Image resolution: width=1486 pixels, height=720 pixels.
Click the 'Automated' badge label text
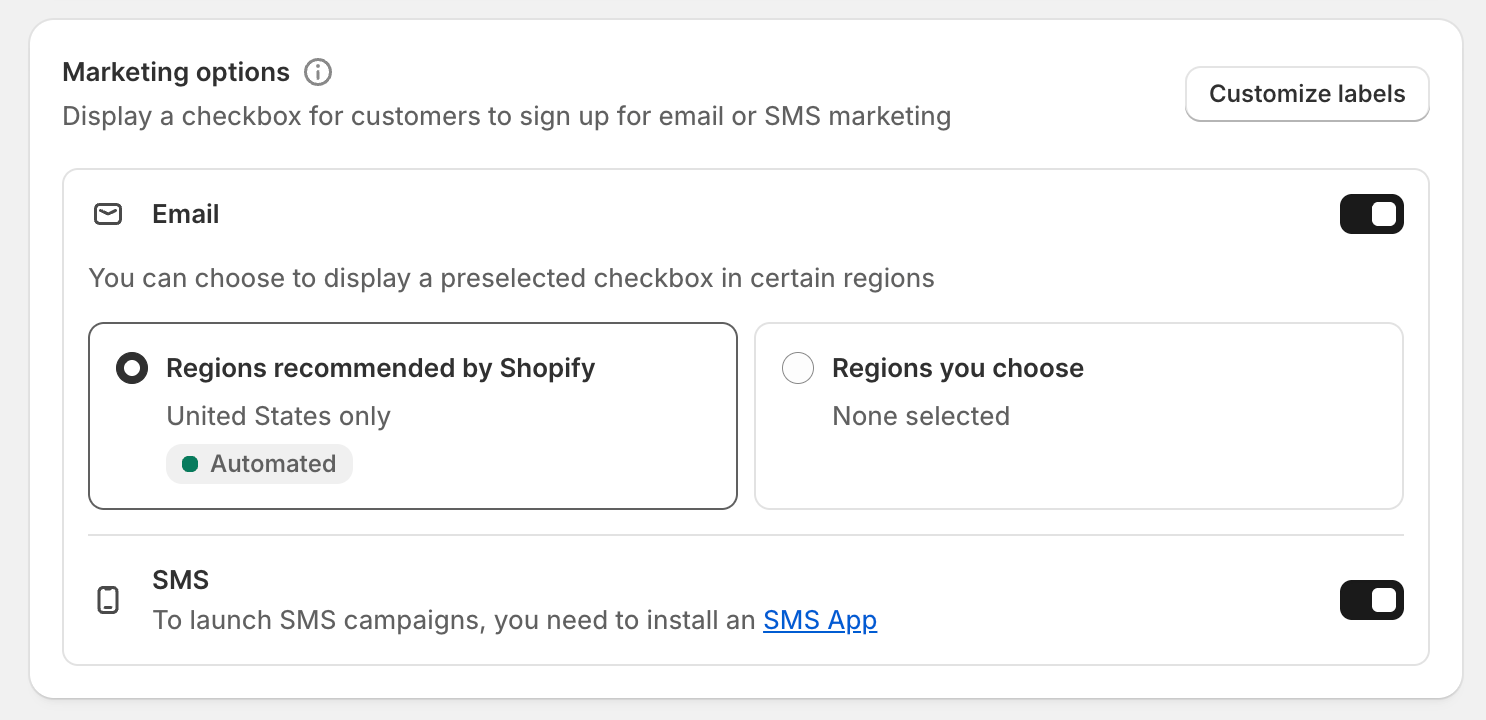273,464
